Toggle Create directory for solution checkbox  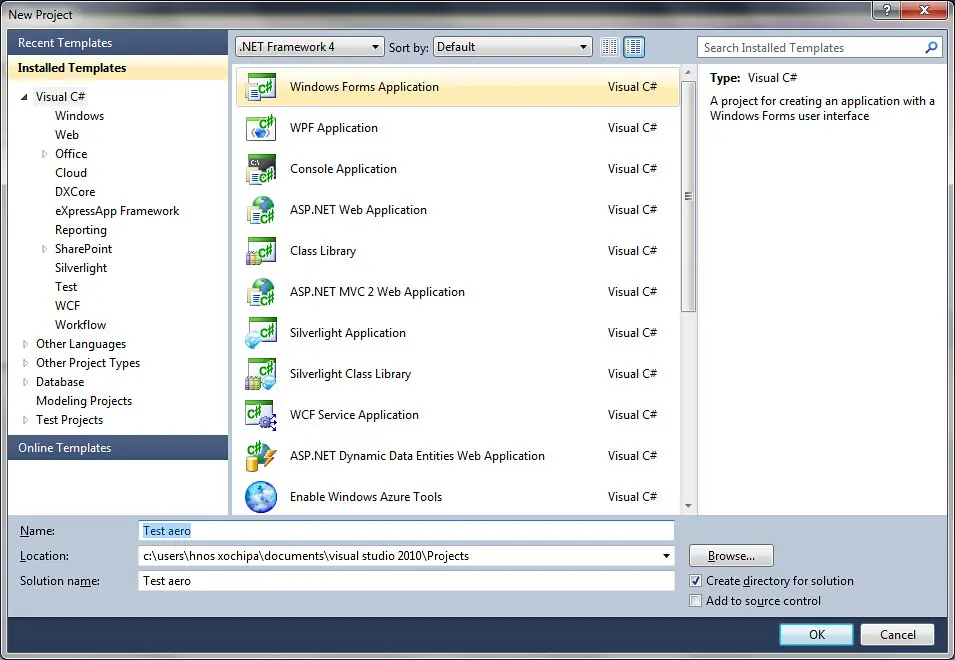click(x=696, y=581)
